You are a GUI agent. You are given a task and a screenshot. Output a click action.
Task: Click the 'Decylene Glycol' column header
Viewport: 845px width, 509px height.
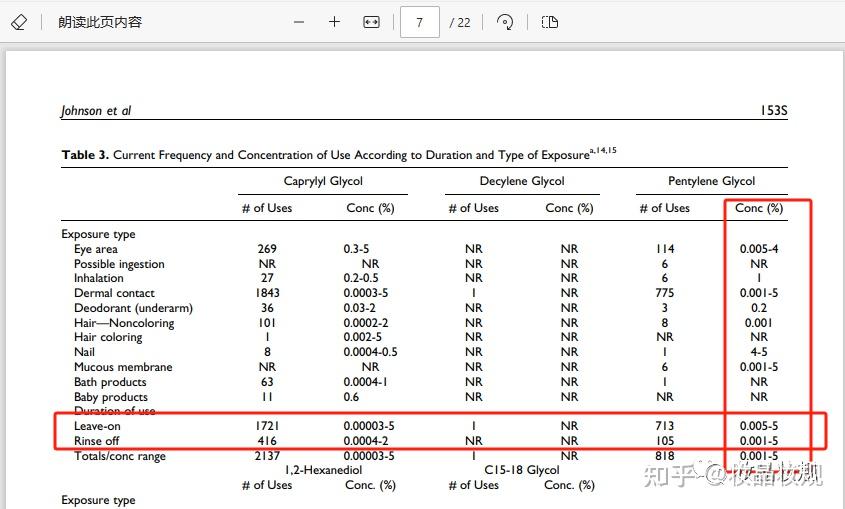[522, 181]
